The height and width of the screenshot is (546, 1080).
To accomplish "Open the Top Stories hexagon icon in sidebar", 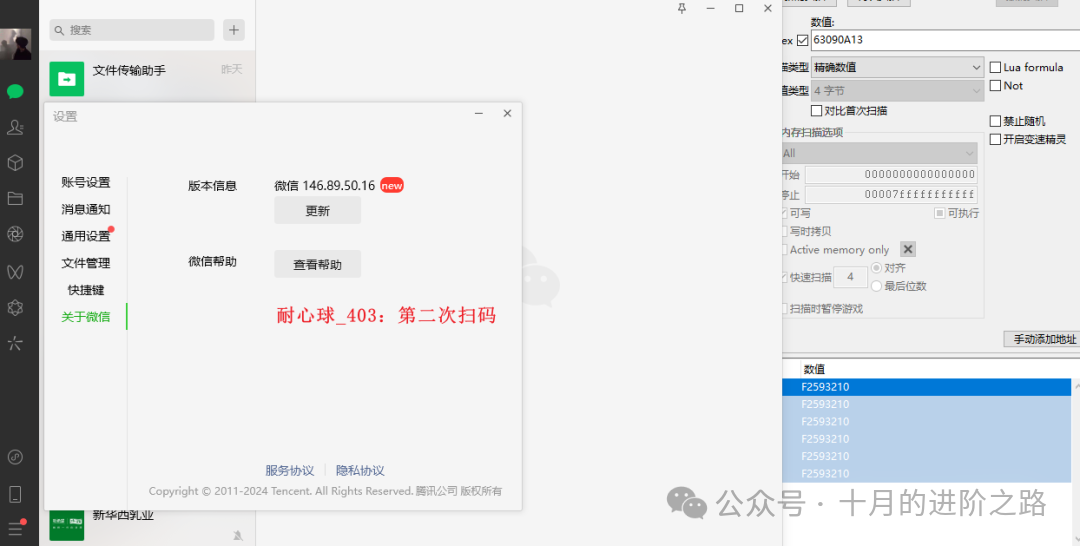I will pyautogui.click(x=15, y=307).
